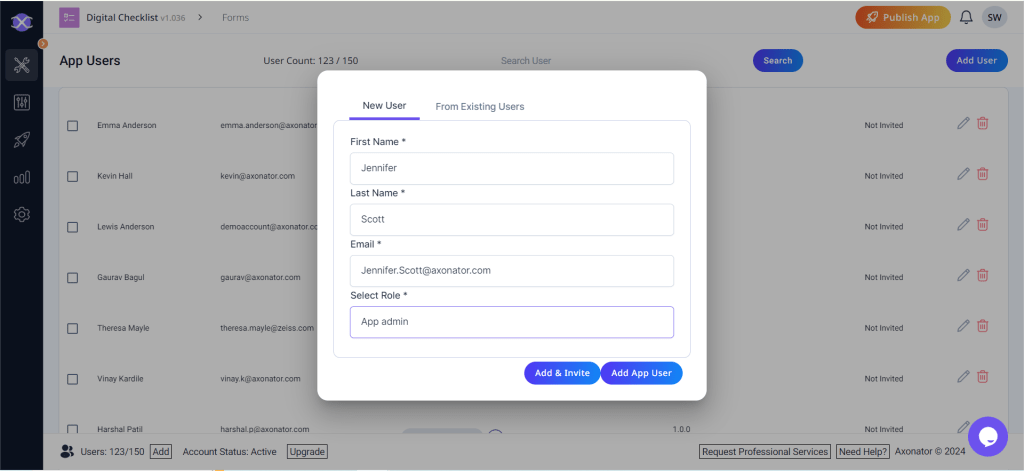Click into the Email input field
Viewport: 1024px width, 471px height.
(x=511, y=270)
